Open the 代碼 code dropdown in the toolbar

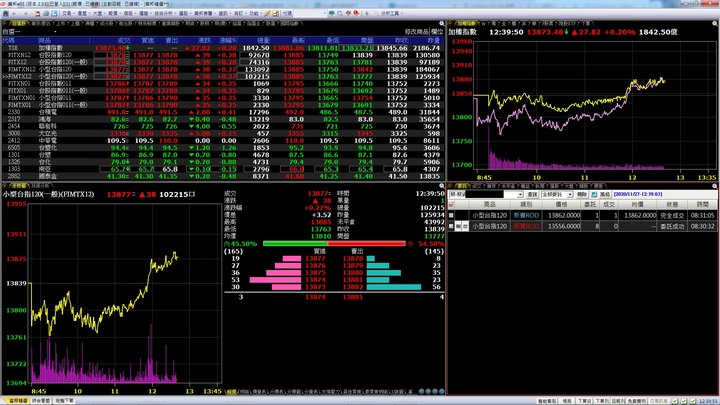pos(325,13)
